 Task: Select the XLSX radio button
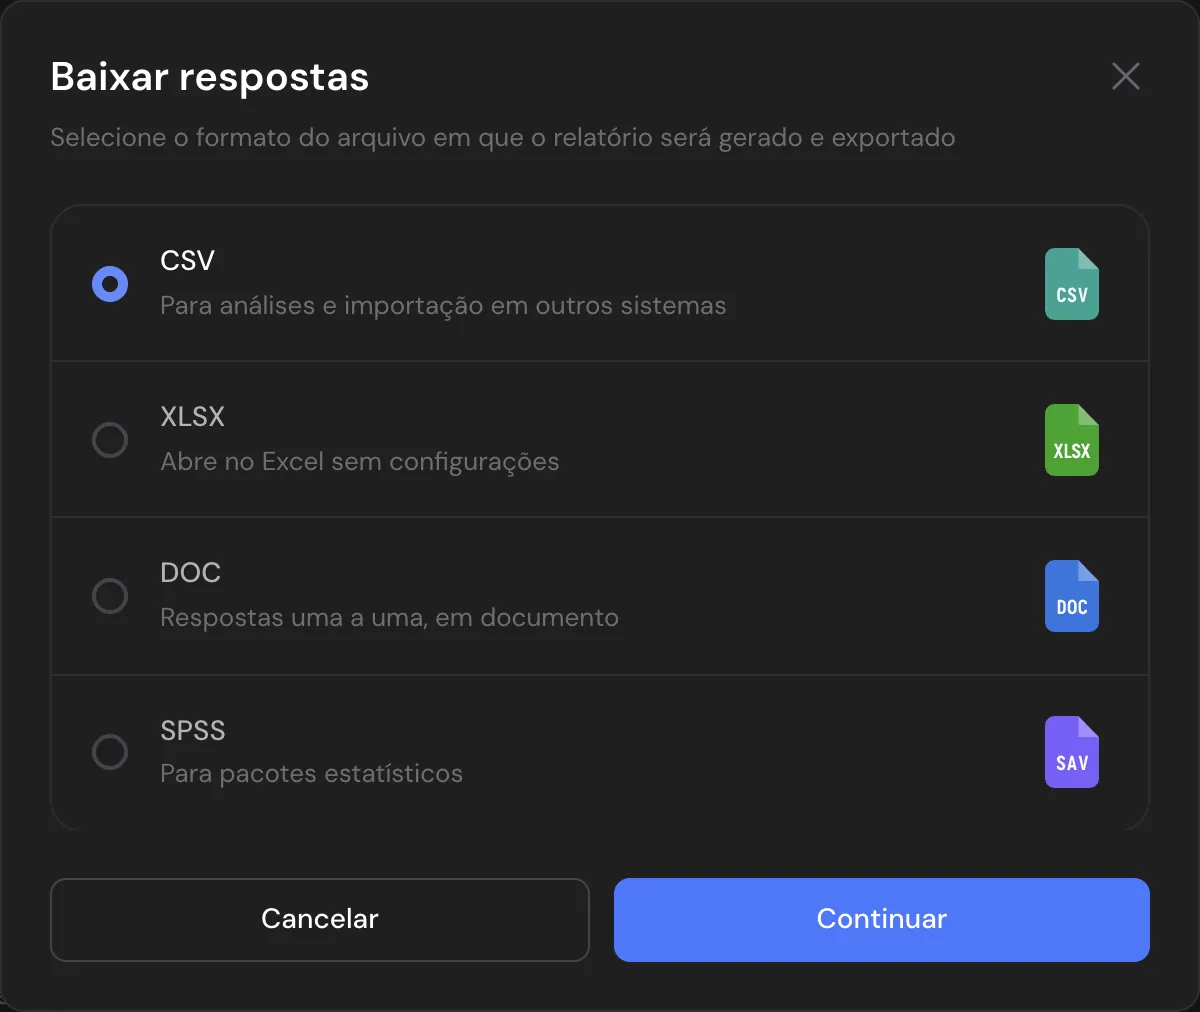pos(110,440)
